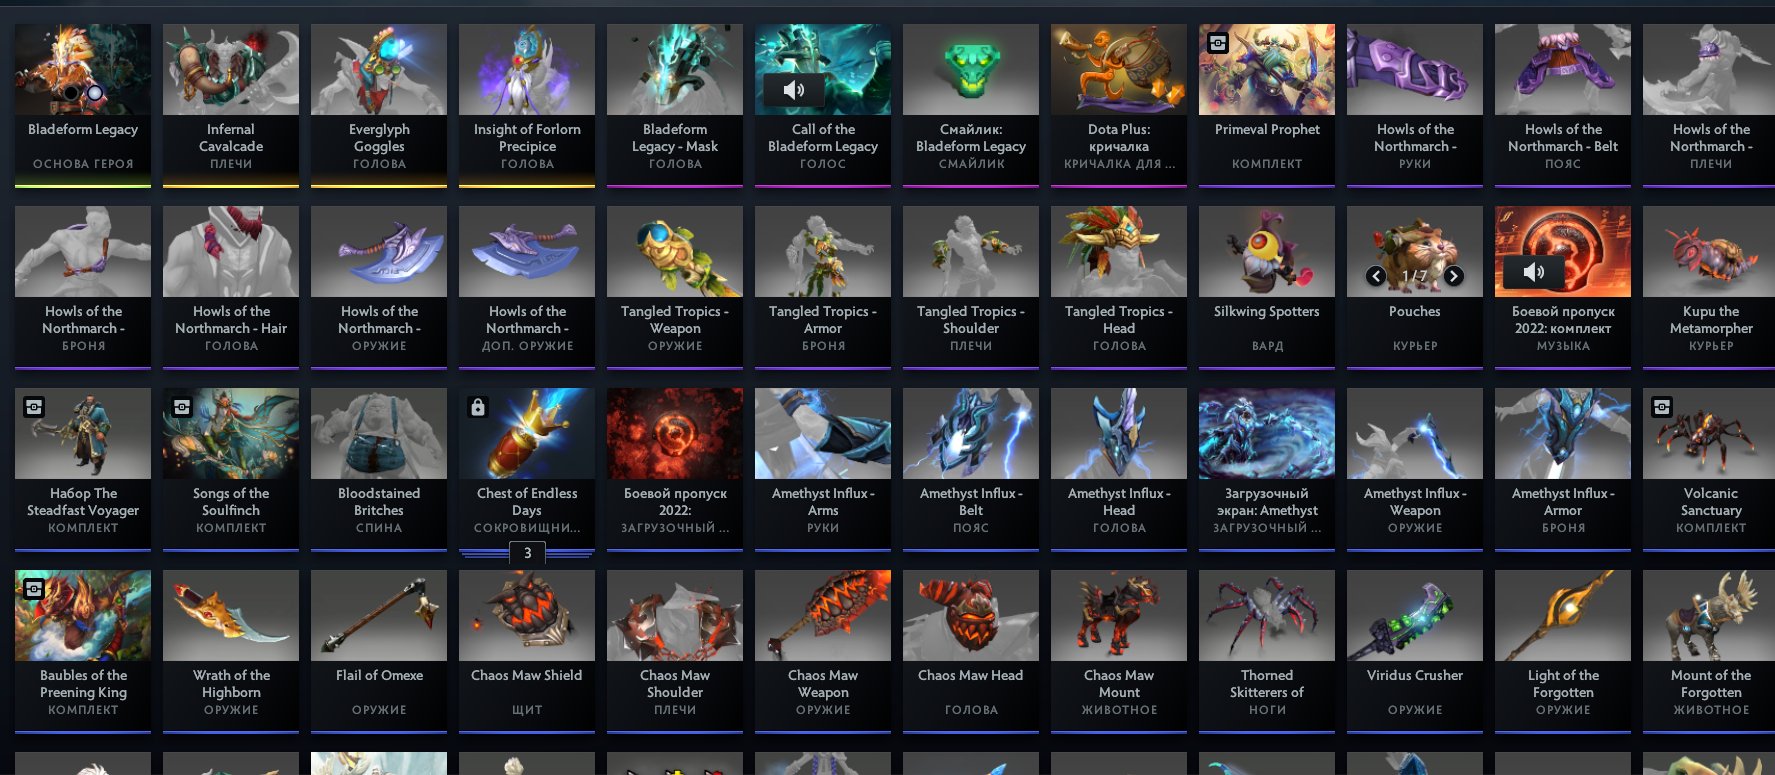1775x775 pixels.
Task: Open the Everglyph Goggles head item
Action: [x=379, y=105]
